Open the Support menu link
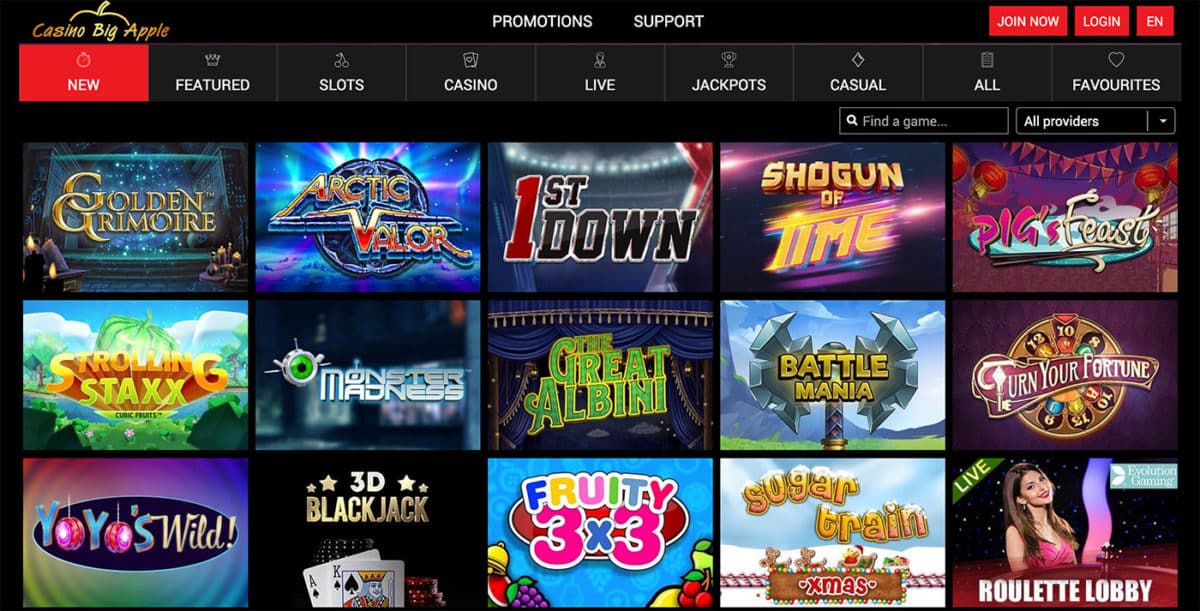 point(668,21)
